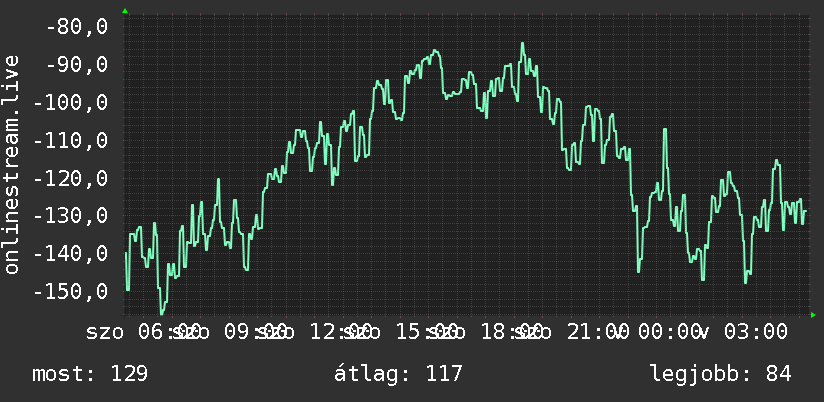Select the 21:00 time label
The height and width of the screenshot is (402, 824).
(598, 332)
